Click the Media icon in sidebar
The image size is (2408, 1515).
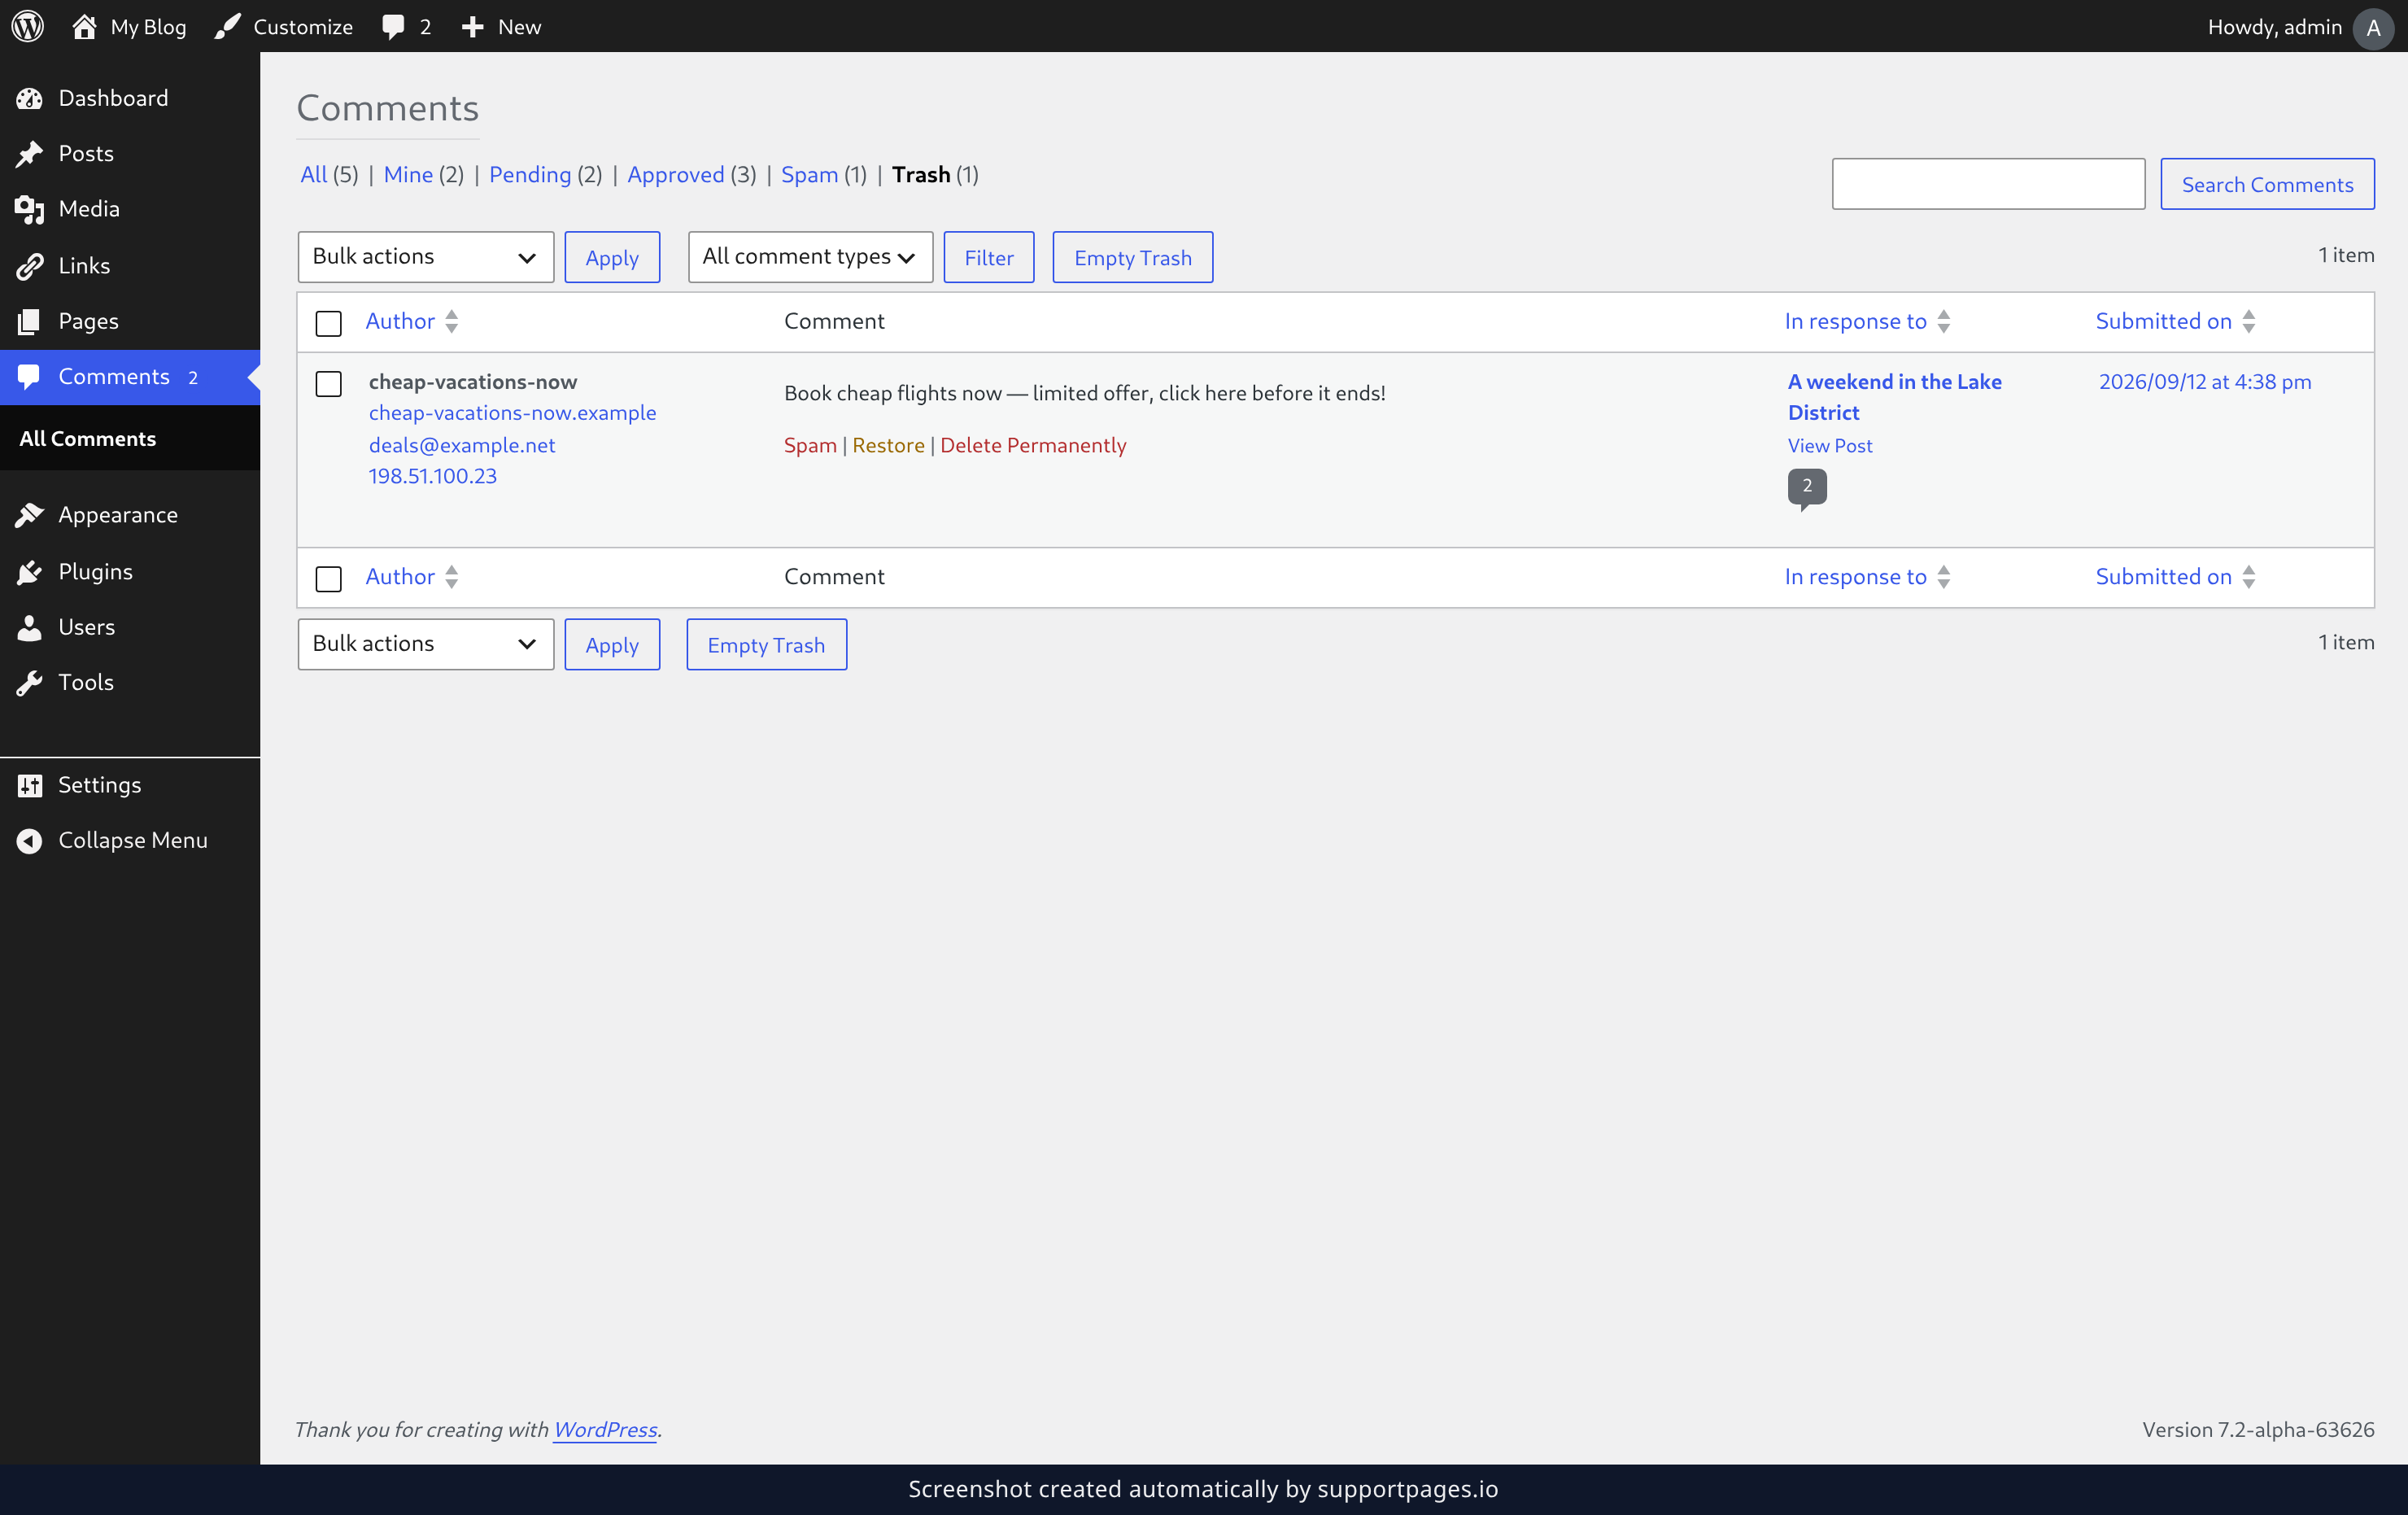(30, 209)
